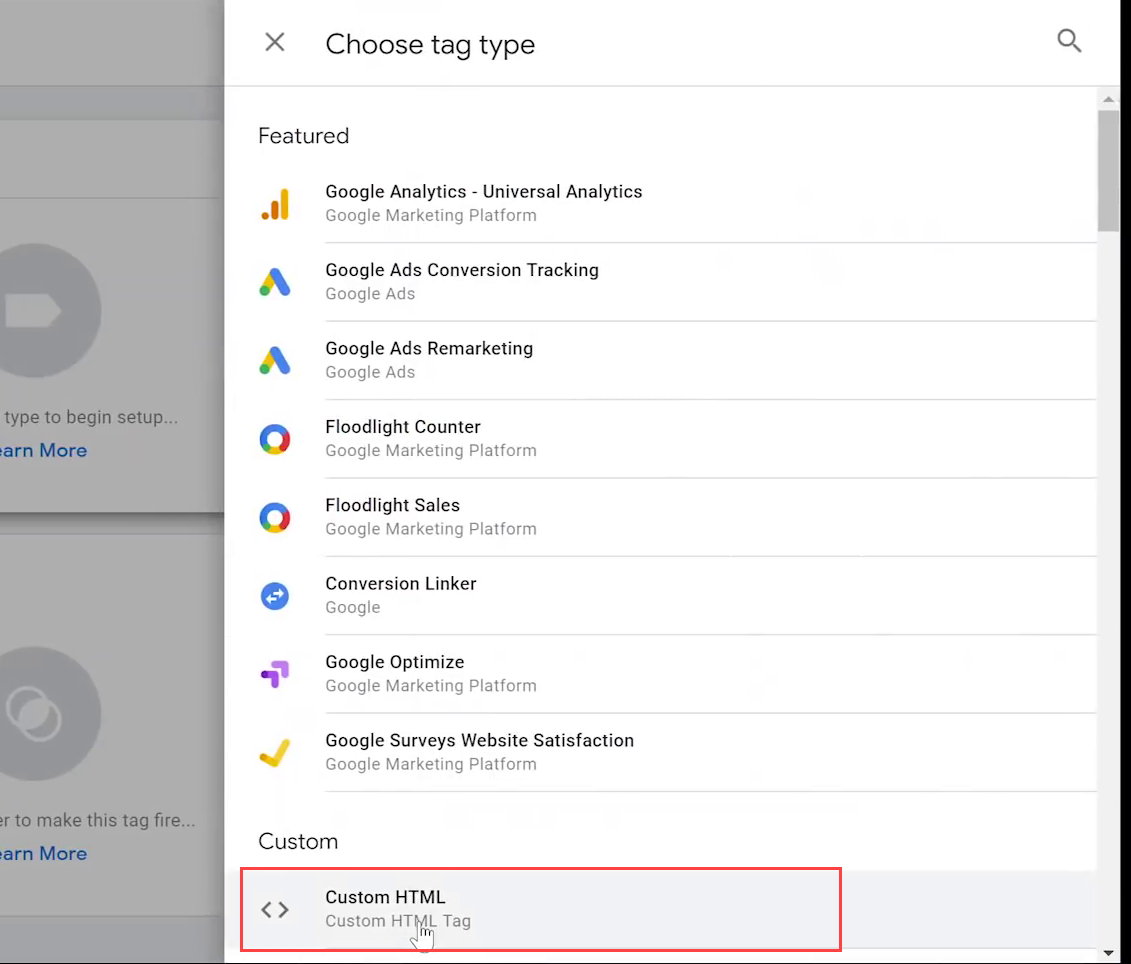Click the Google Surveys checkmark icon
This screenshot has width=1131, height=964.
pos(275,753)
